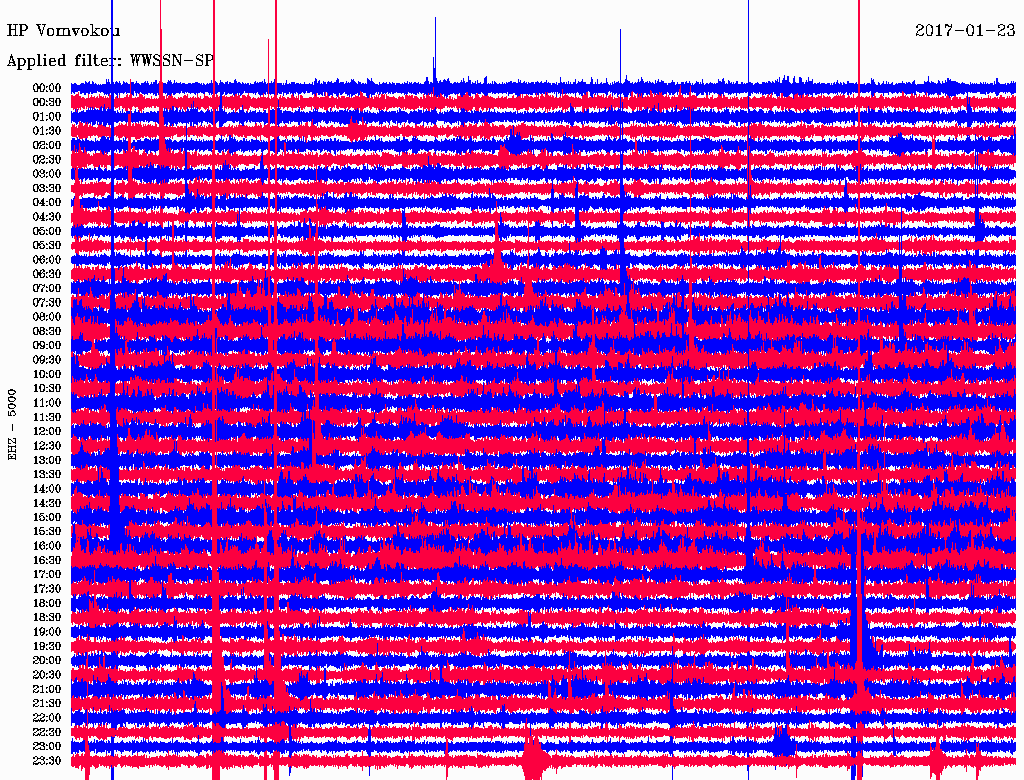Select the 00:30 time label

pyautogui.click(x=47, y=103)
